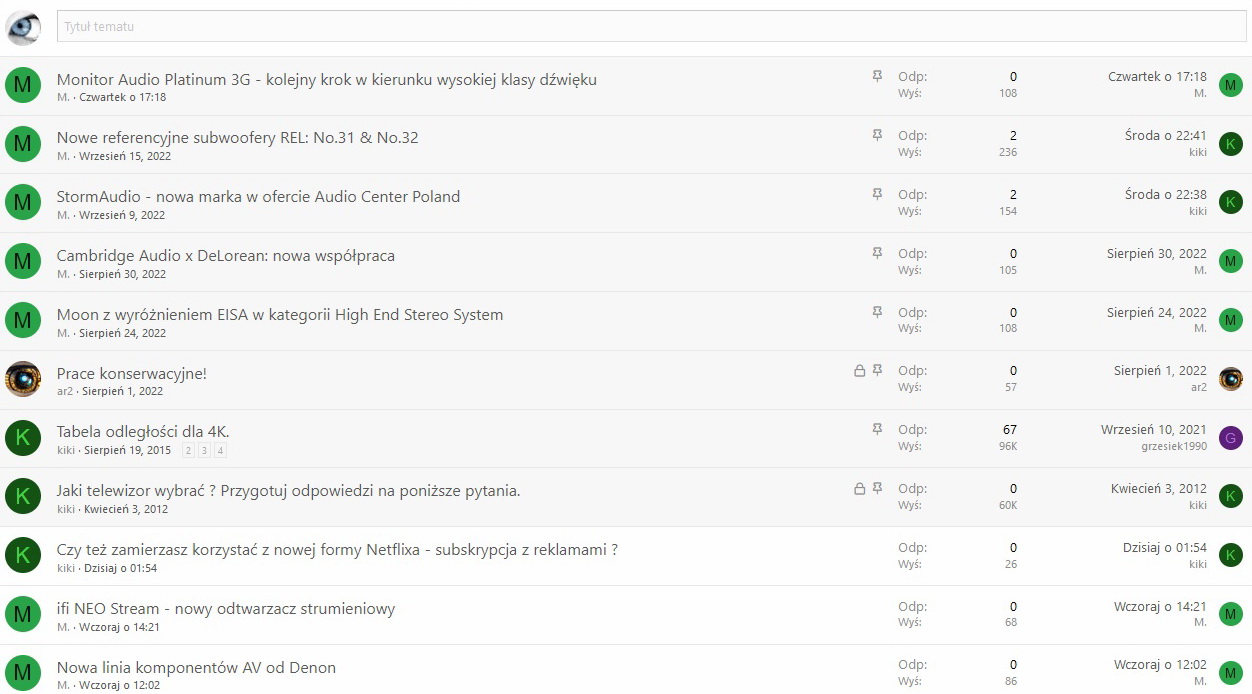Screen dimensions: 1252x694
Task: Click the M avatar beside Monitor Audio Platinum thread
Action: (x=23, y=86)
